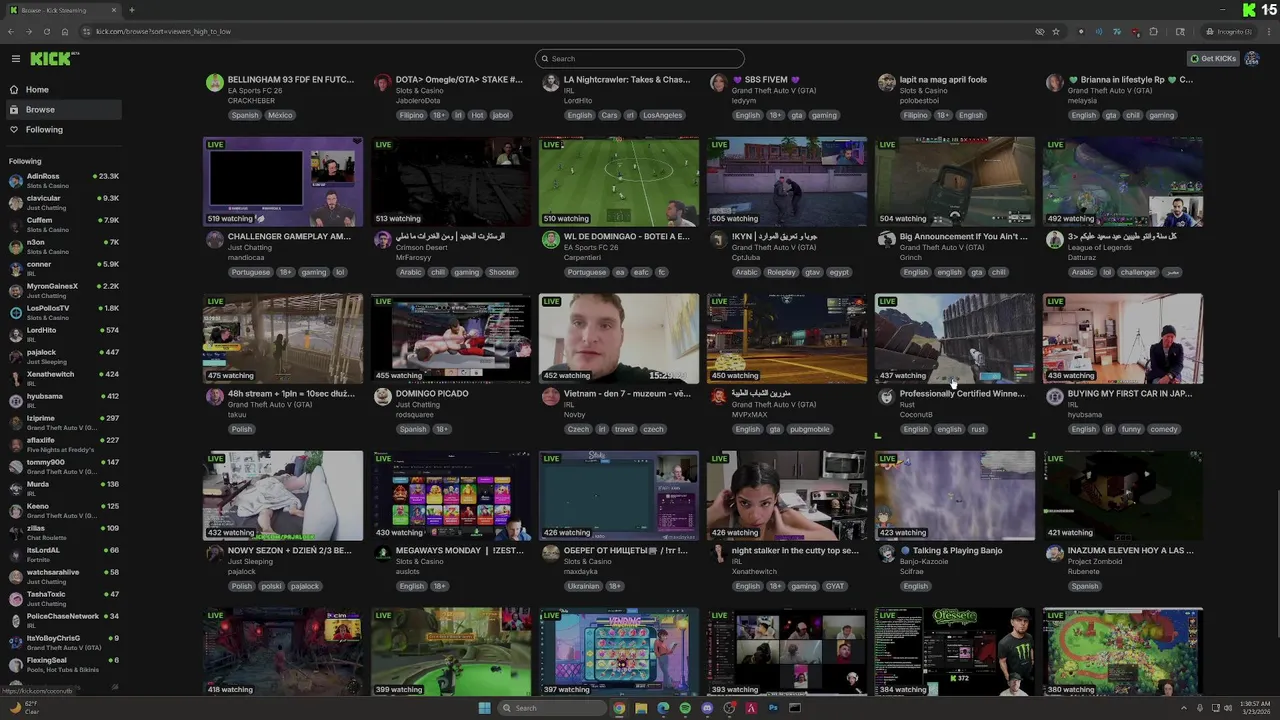1280x720 pixels.
Task: Open Windows Start menu
Action: point(485,708)
